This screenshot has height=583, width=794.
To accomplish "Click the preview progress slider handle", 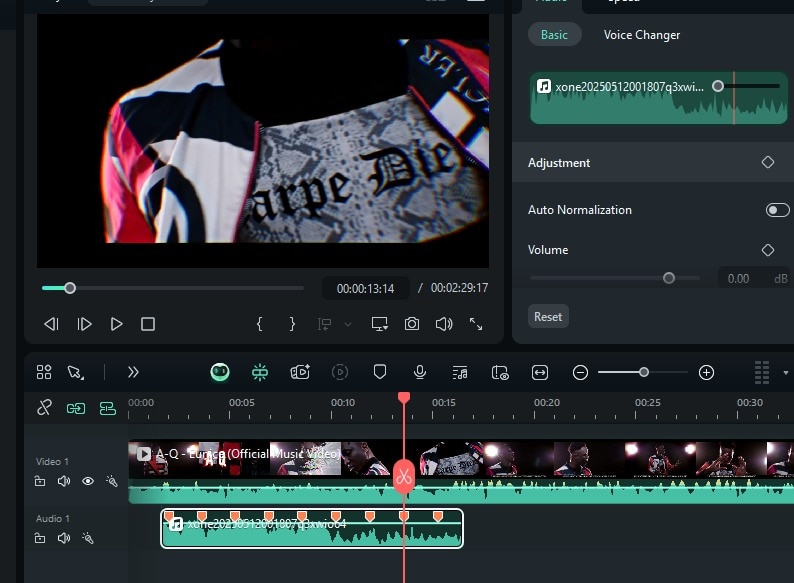I will (x=70, y=288).
